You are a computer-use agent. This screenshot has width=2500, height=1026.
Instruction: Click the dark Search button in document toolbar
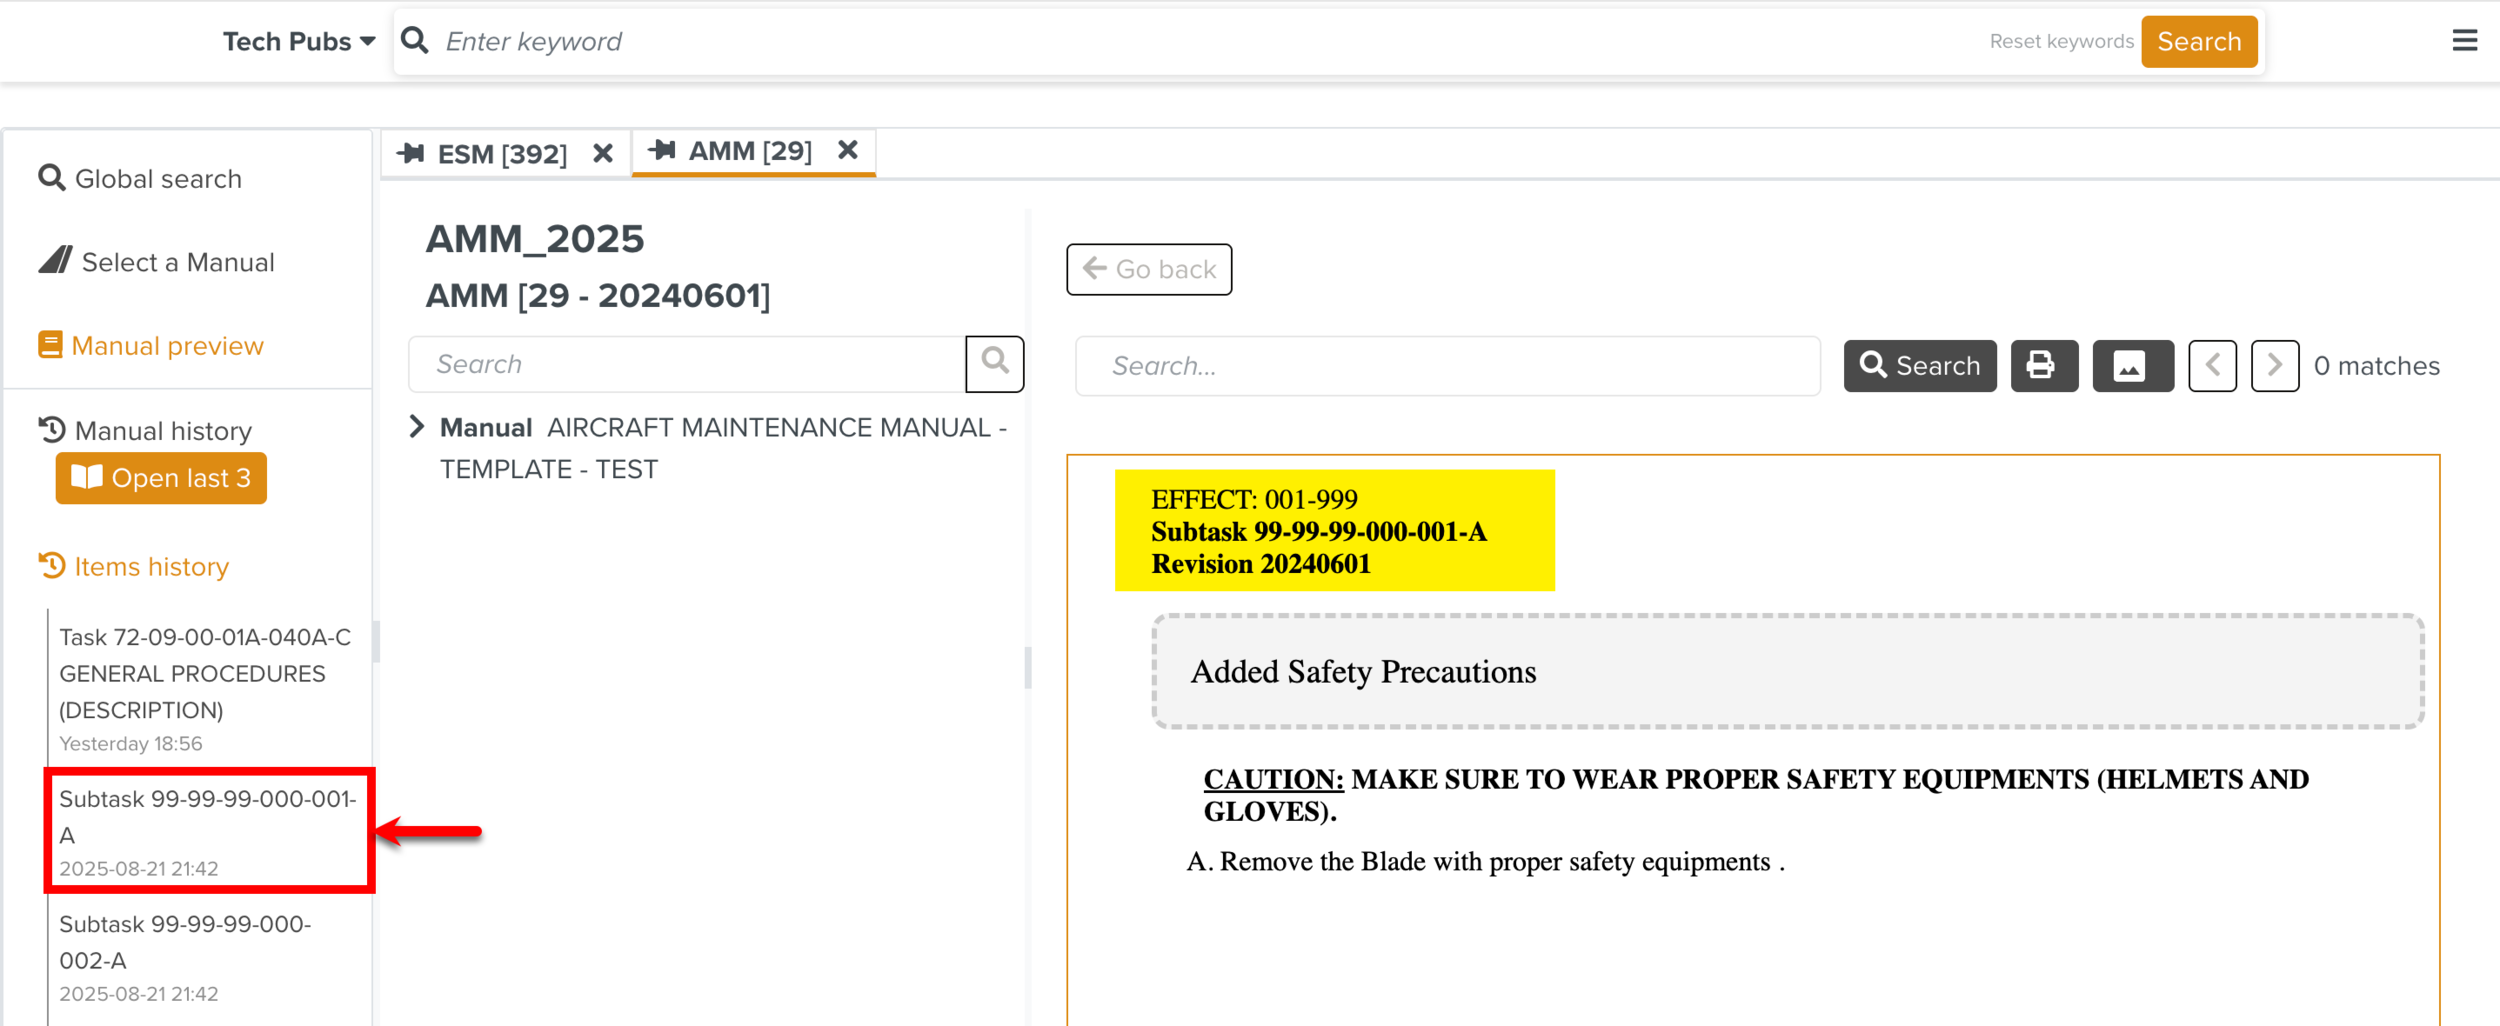click(x=1920, y=366)
